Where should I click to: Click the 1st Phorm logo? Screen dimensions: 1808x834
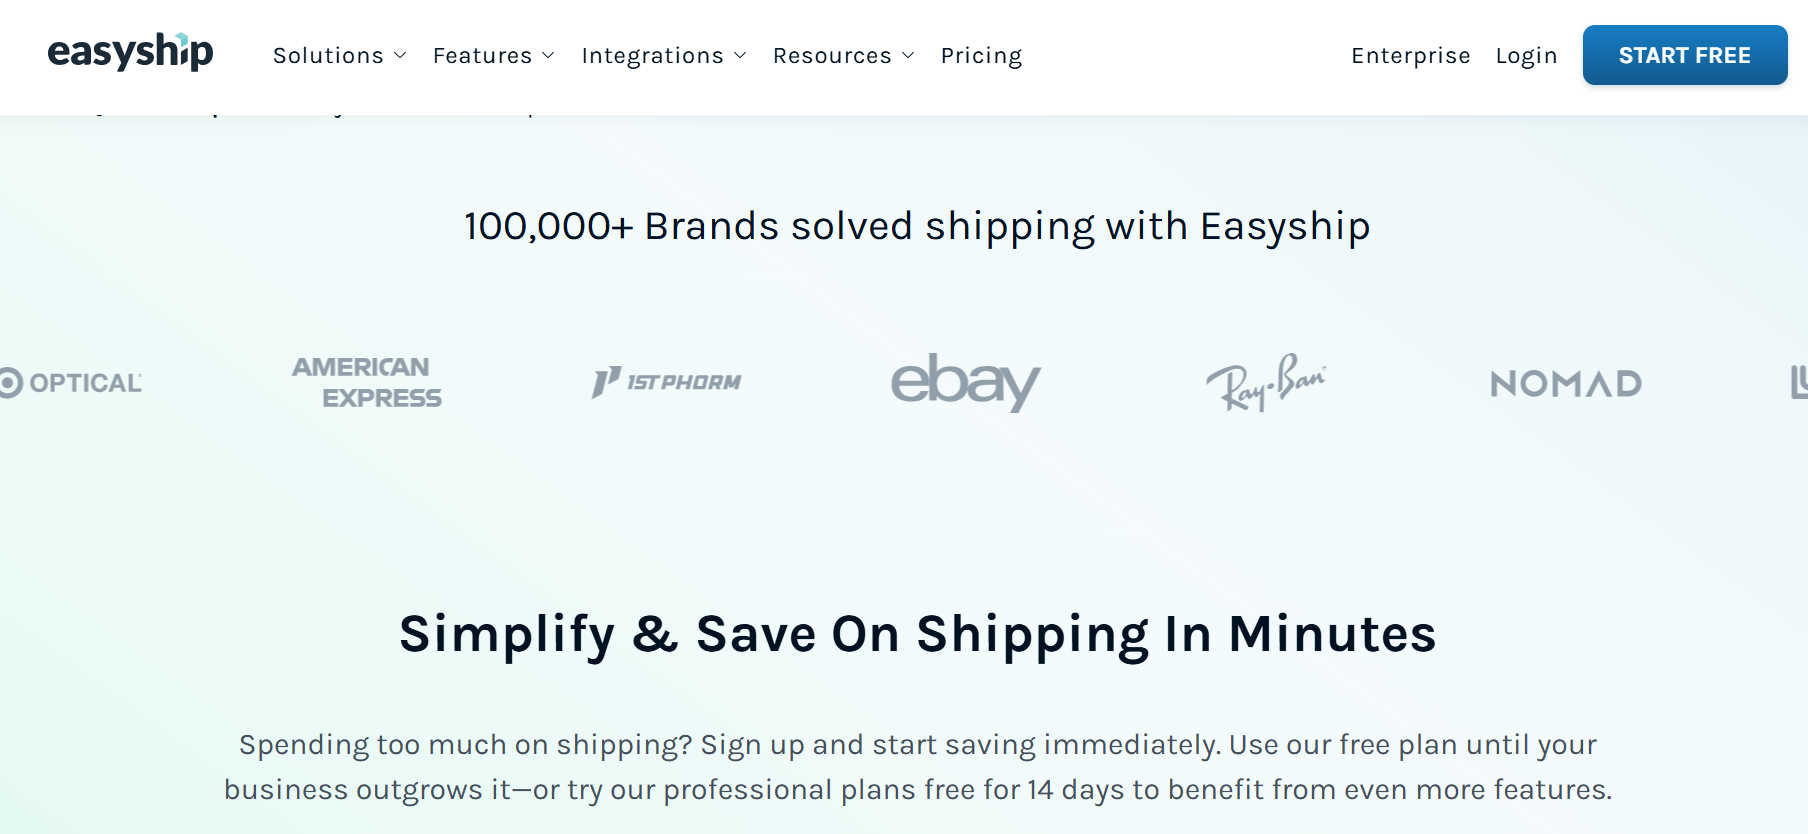pyautogui.click(x=667, y=382)
